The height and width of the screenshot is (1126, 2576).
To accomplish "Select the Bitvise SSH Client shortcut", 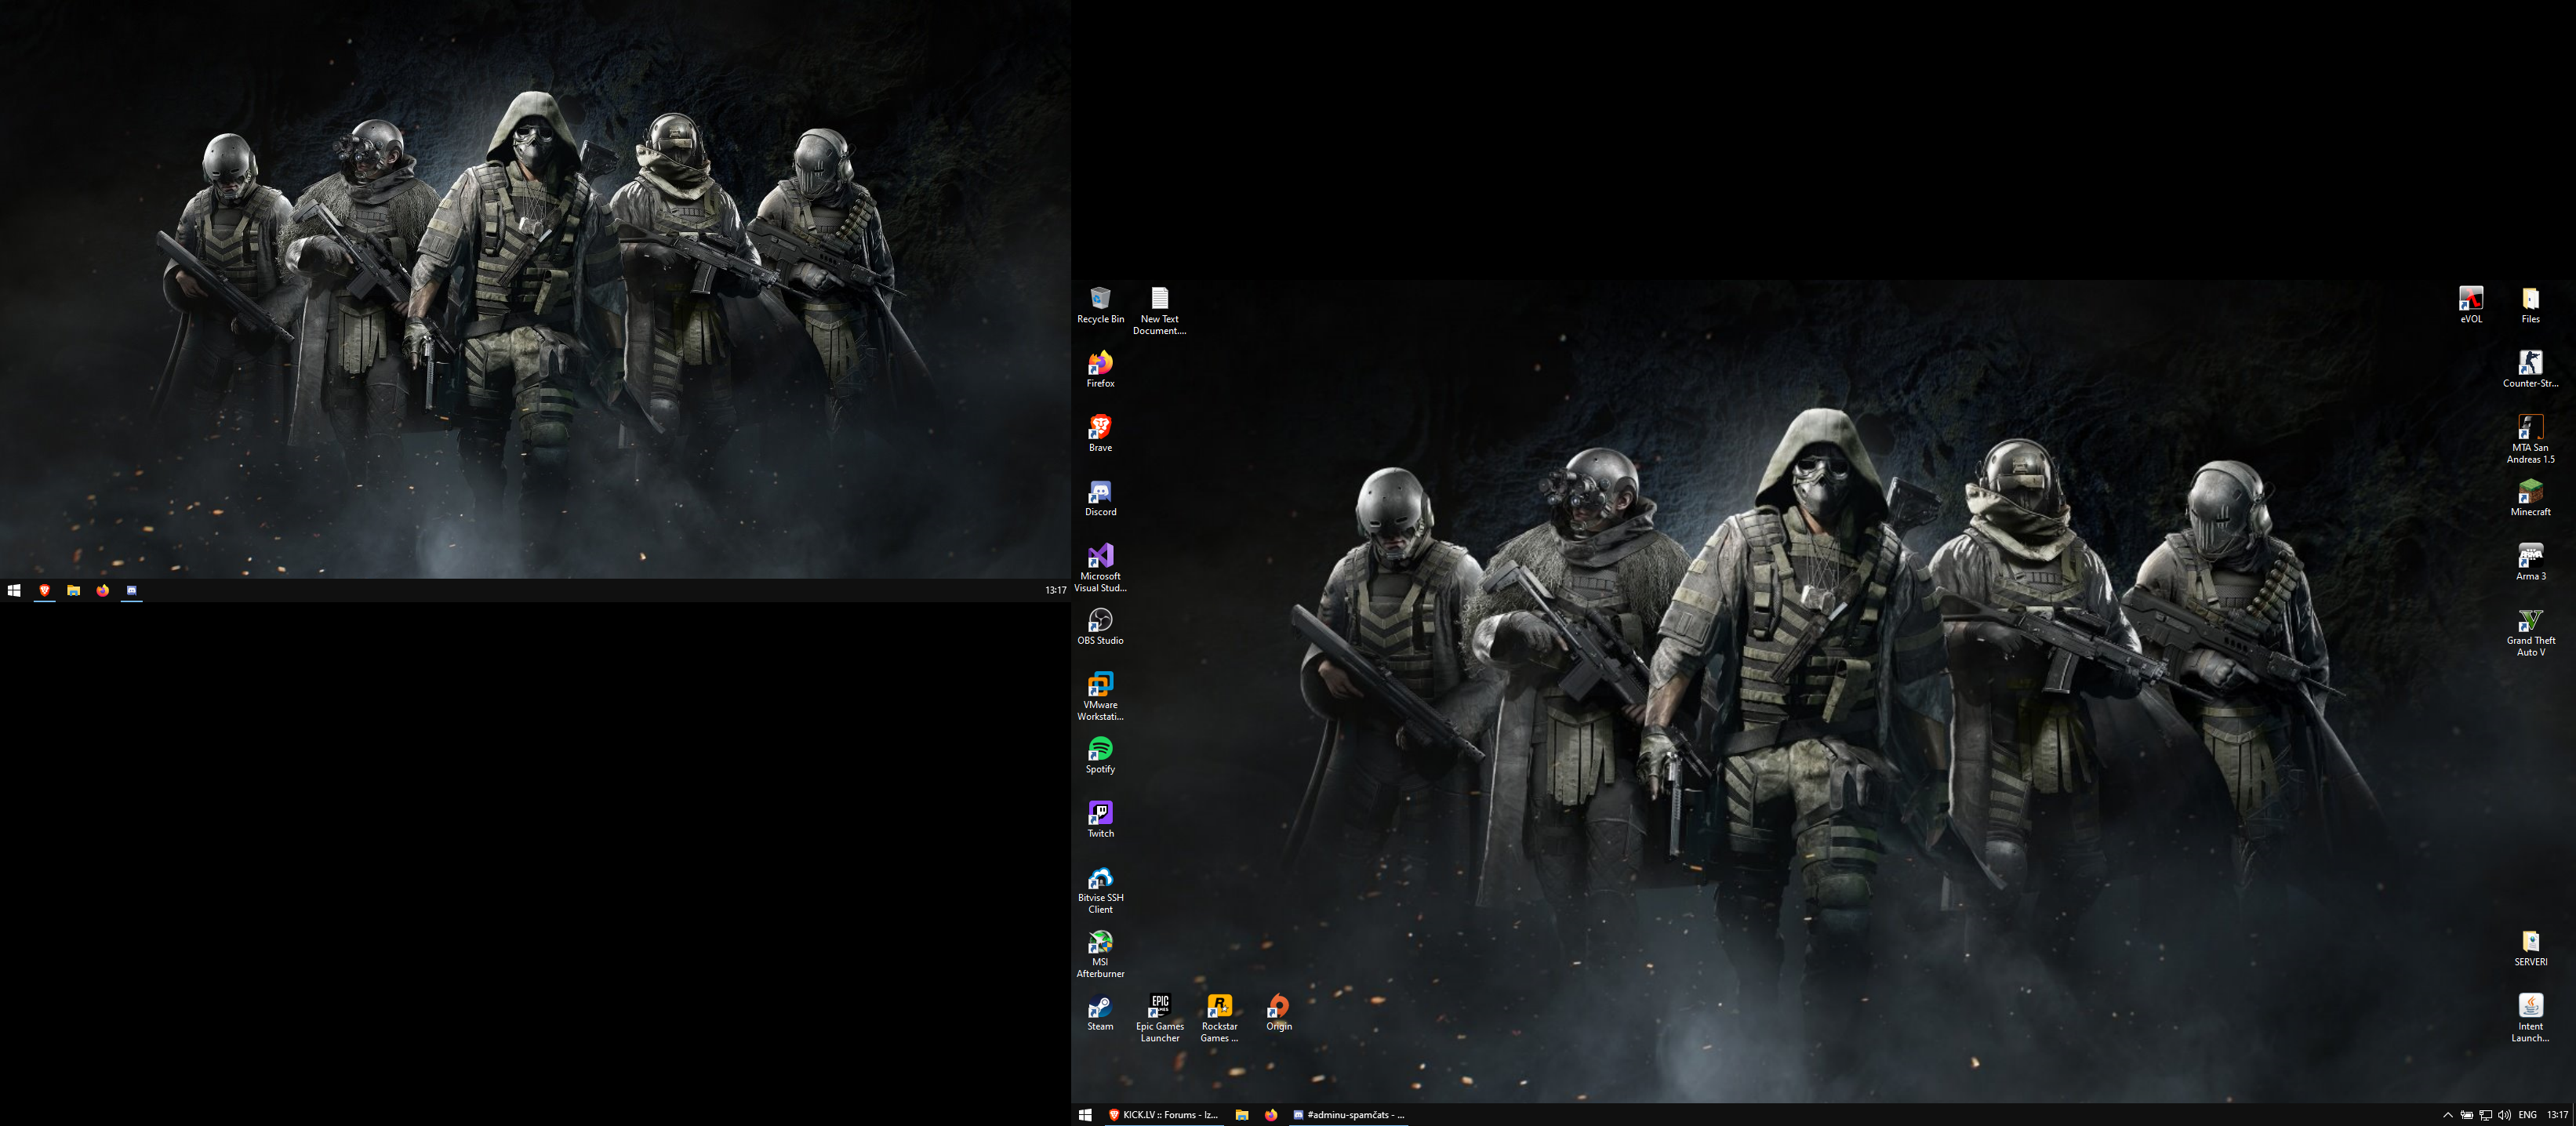I will pyautogui.click(x=1100, y=889).
